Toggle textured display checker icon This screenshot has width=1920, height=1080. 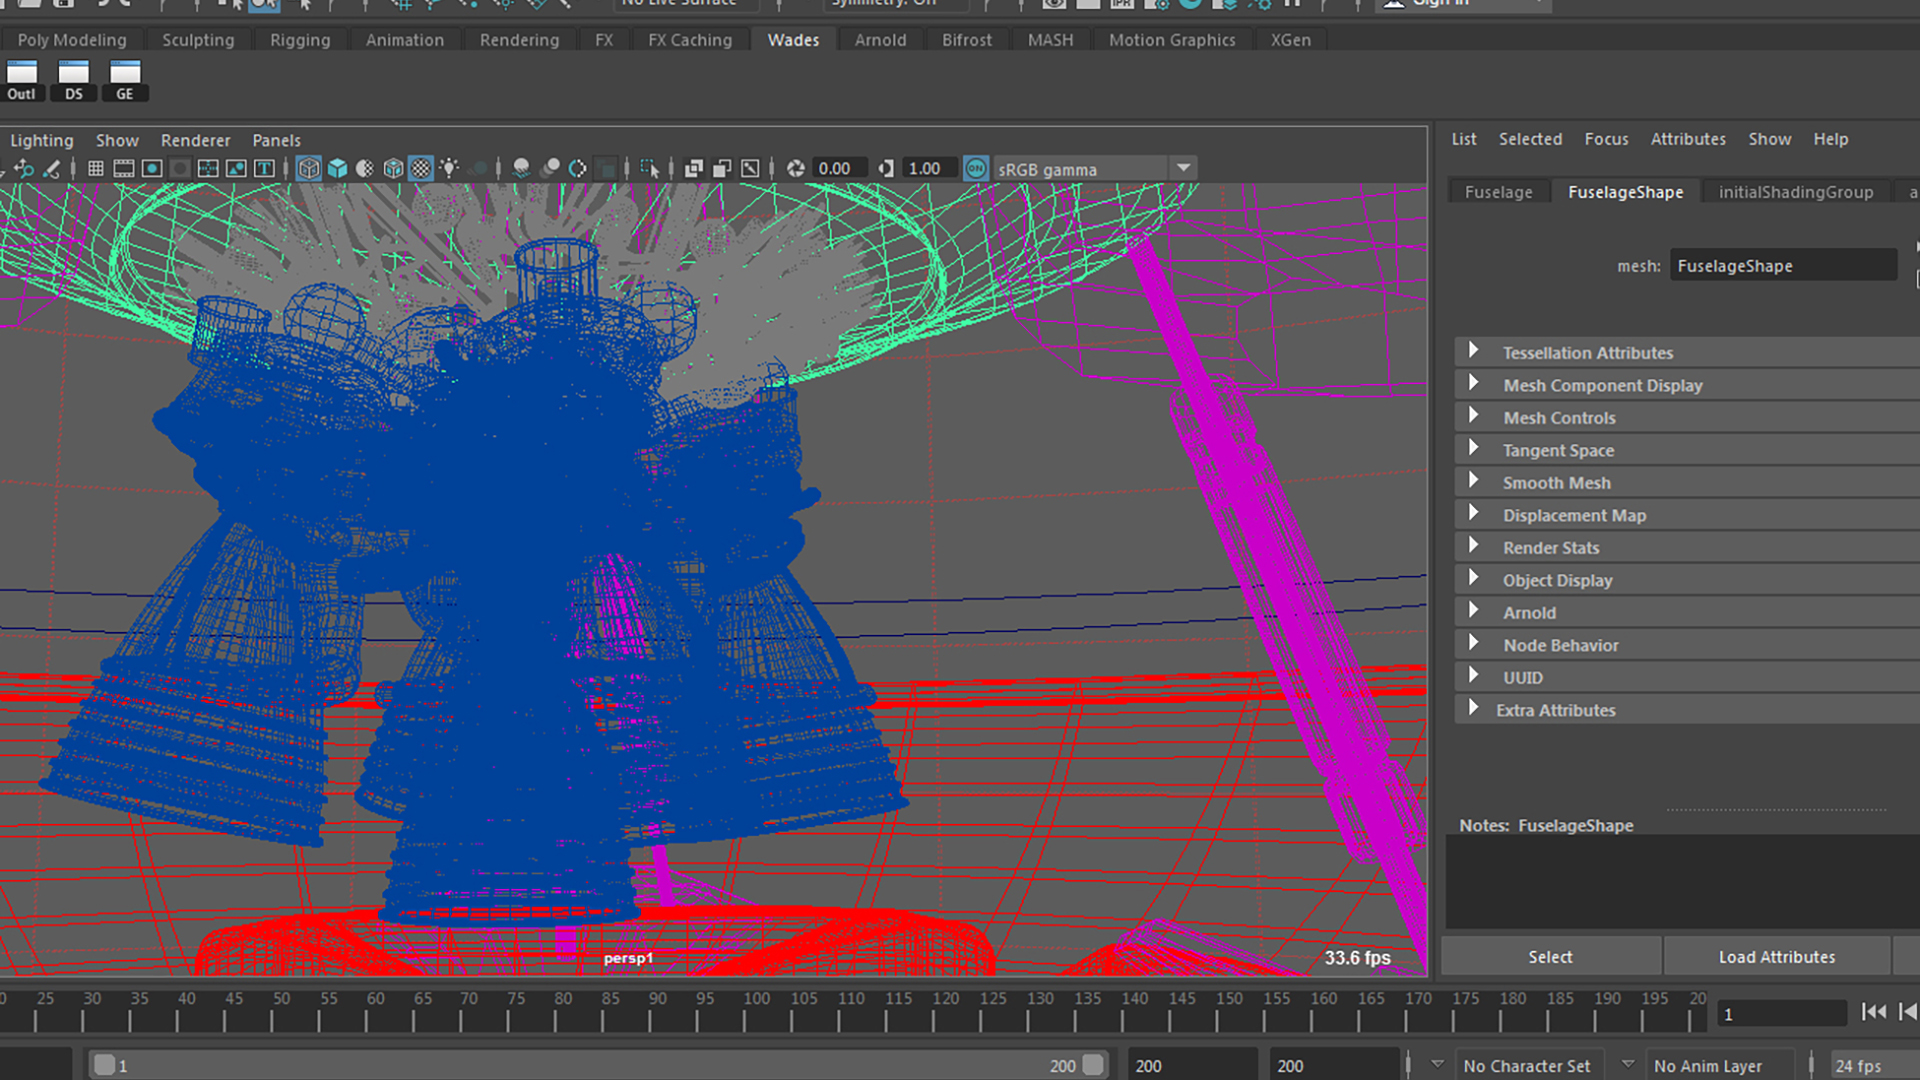[x=421, y=169]
